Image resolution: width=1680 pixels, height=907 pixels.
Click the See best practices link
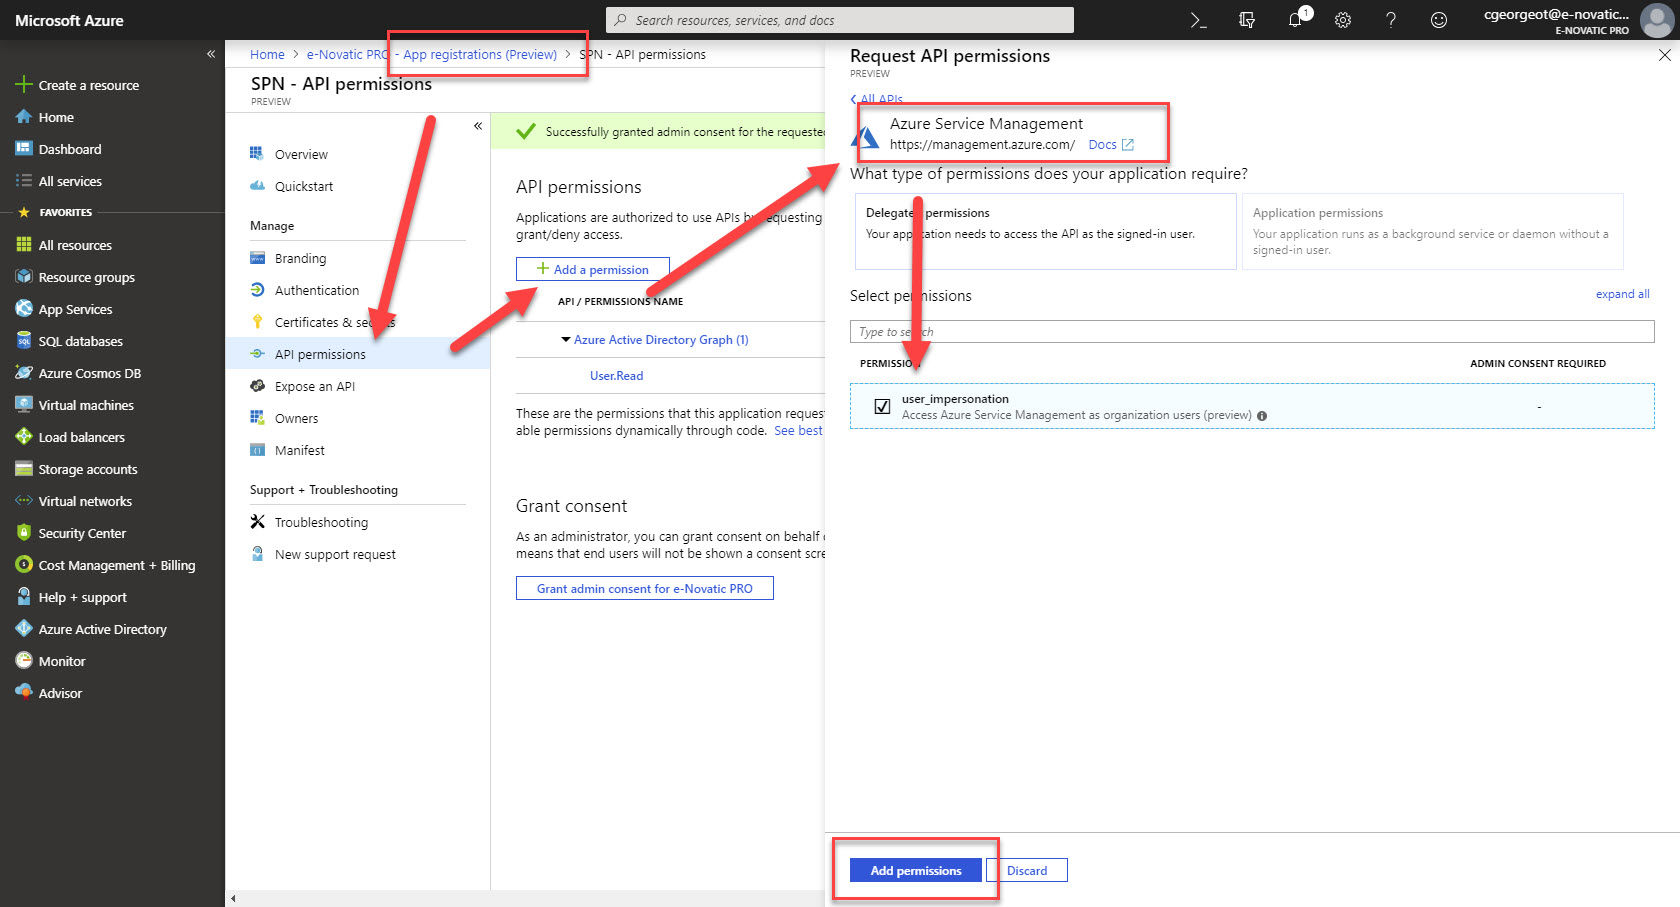coord(798,431)
